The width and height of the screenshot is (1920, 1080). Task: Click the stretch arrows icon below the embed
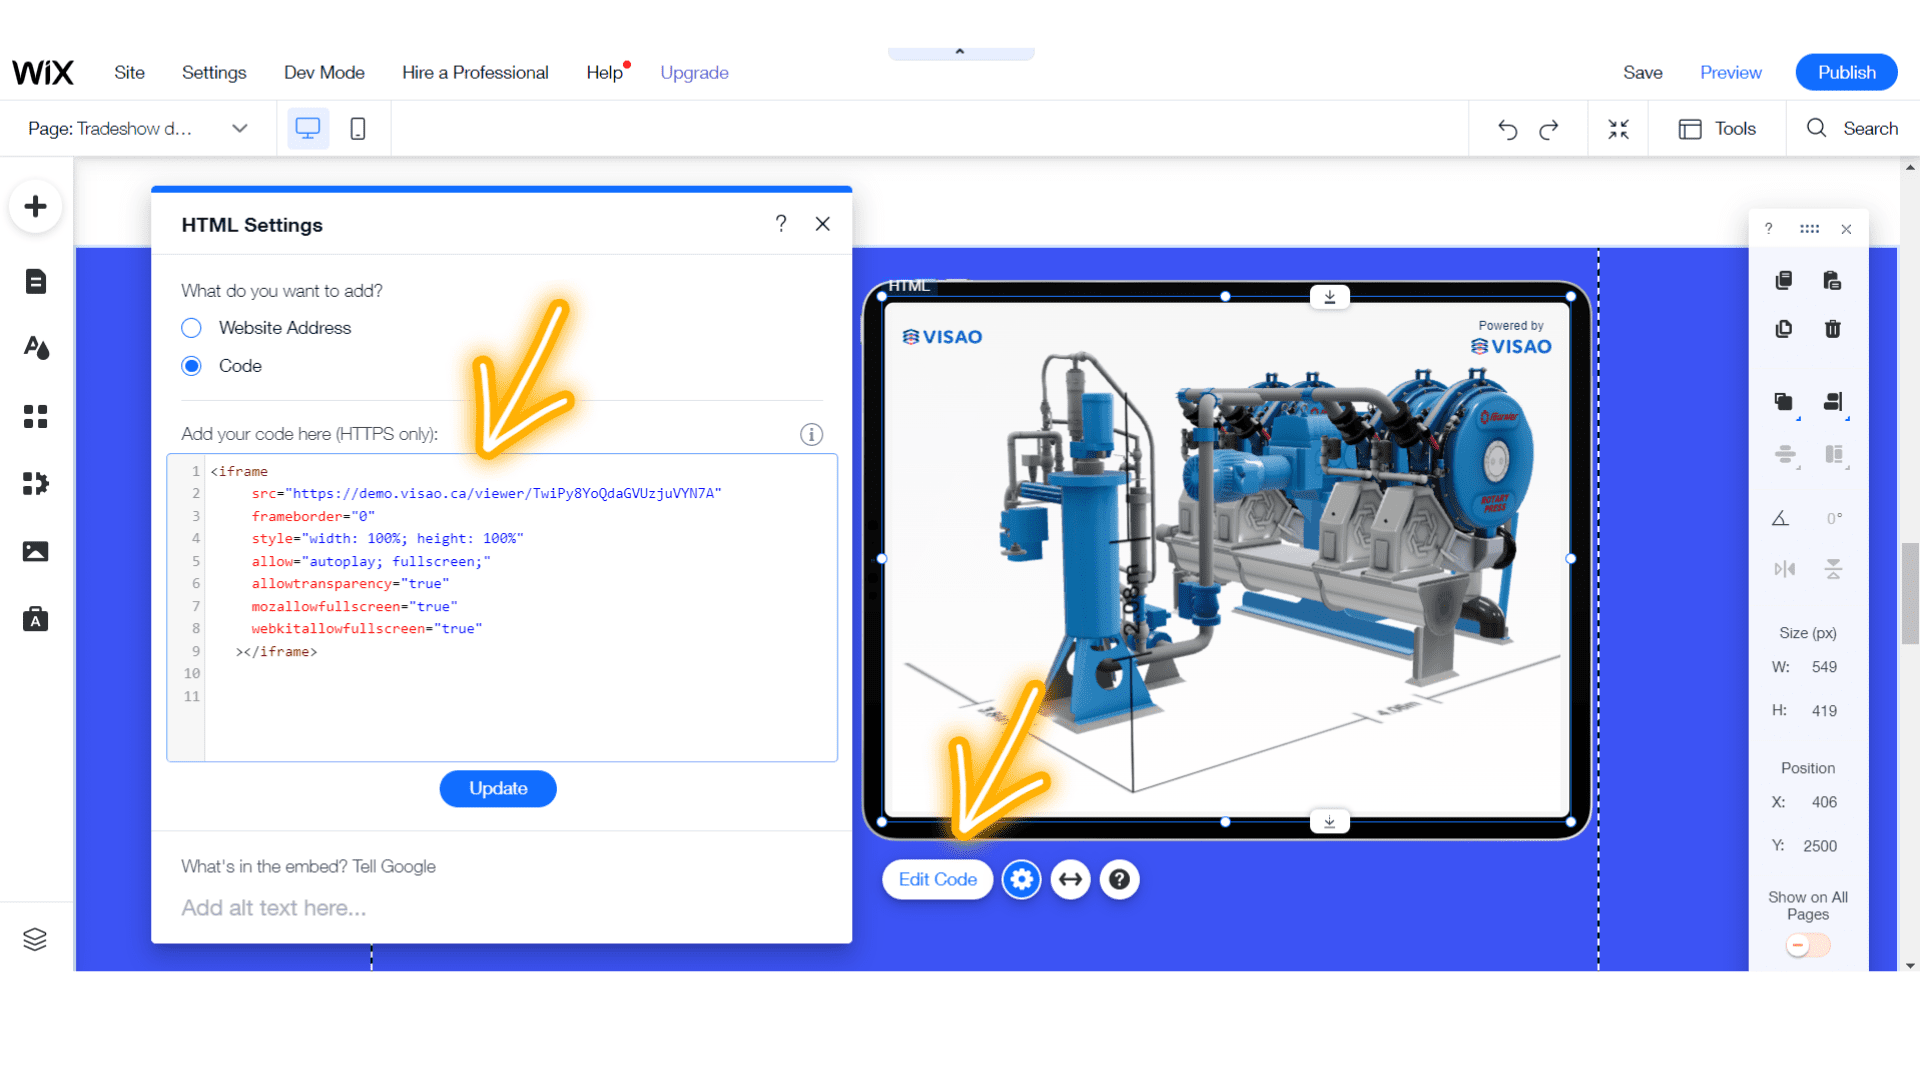click(1071, 880)
